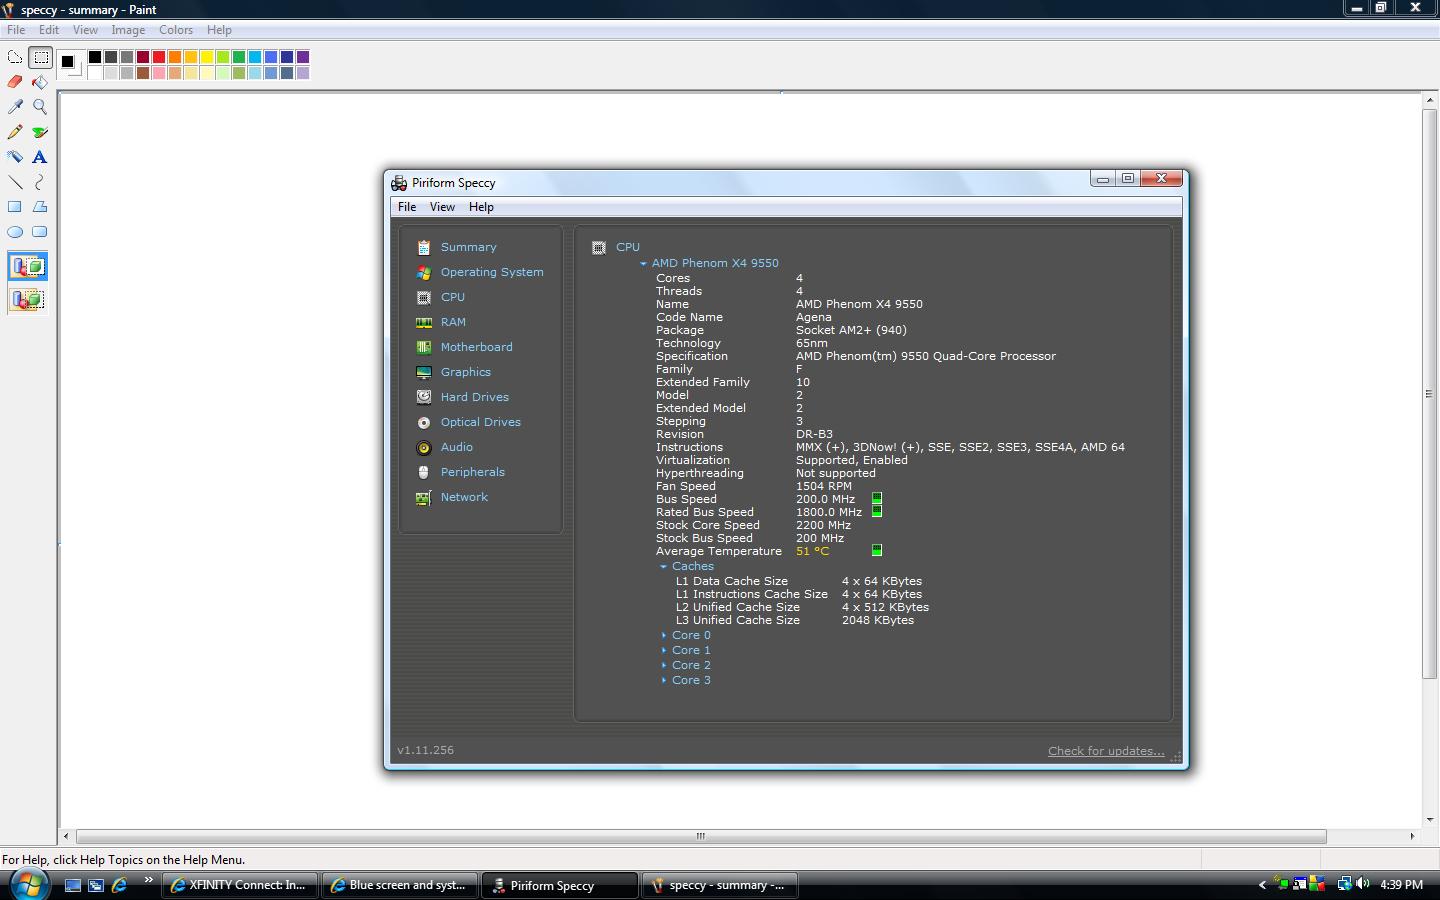Open Paint's File menu

16,30
